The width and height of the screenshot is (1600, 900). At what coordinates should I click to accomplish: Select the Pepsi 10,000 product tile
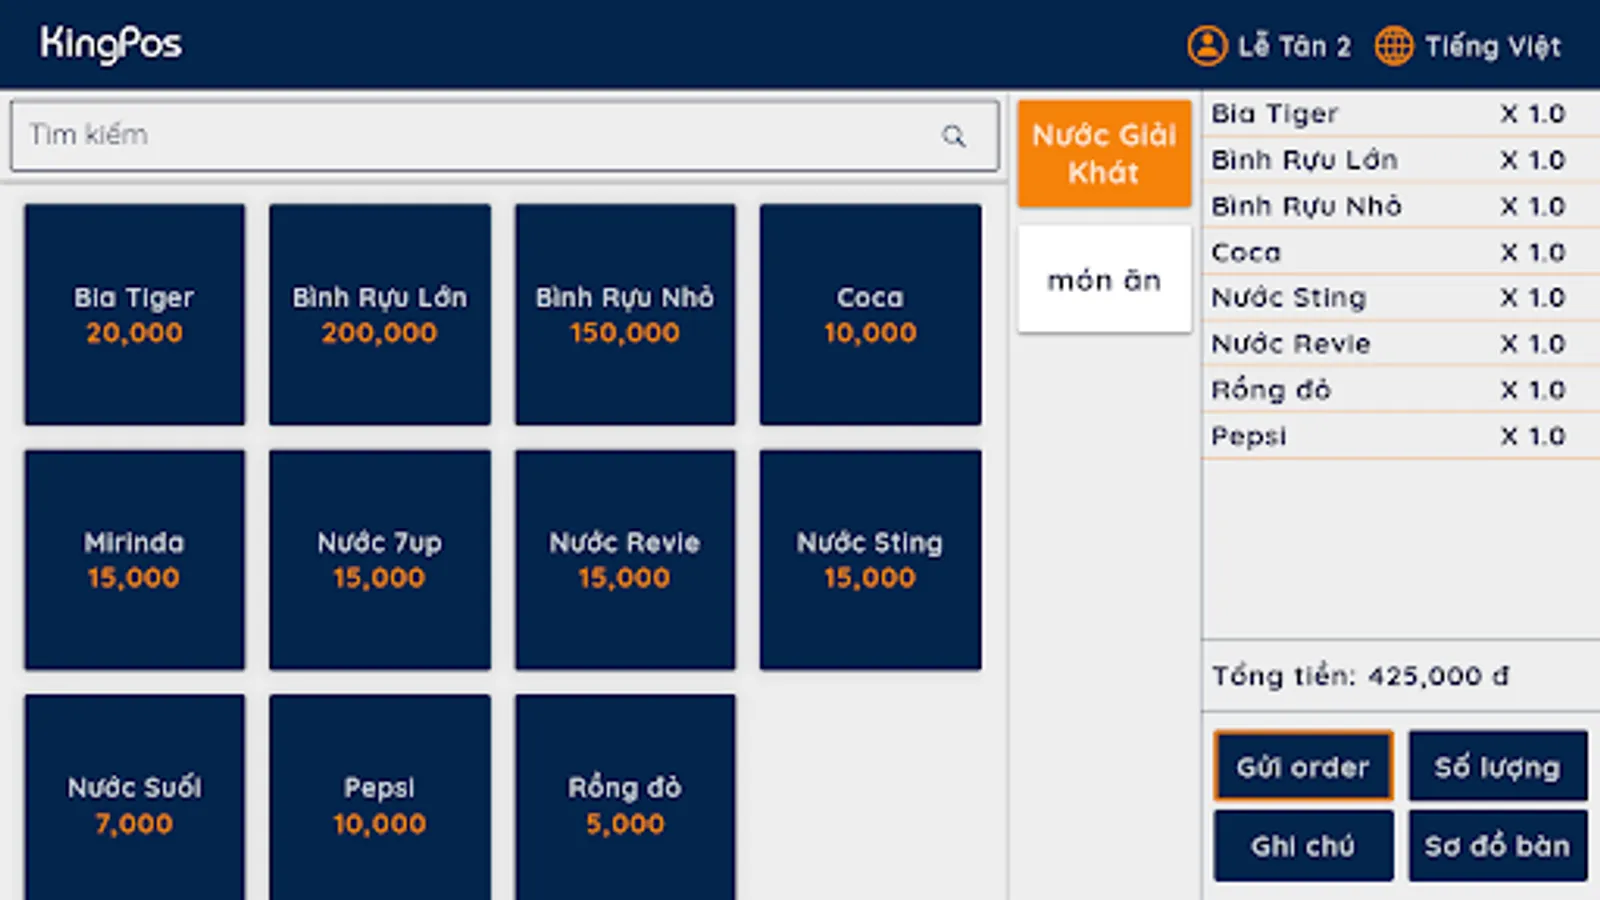pyautogui.click(x=380, y=798)
